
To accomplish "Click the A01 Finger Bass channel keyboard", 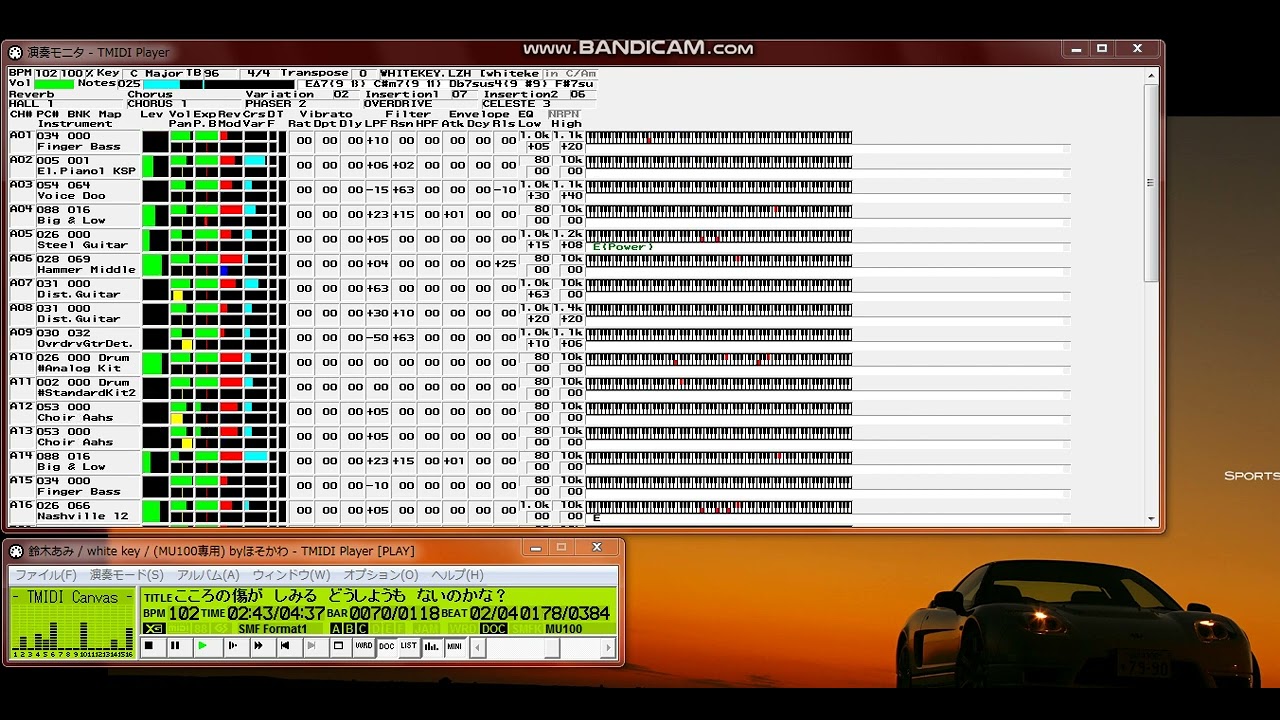I will [x=718, y=137].
